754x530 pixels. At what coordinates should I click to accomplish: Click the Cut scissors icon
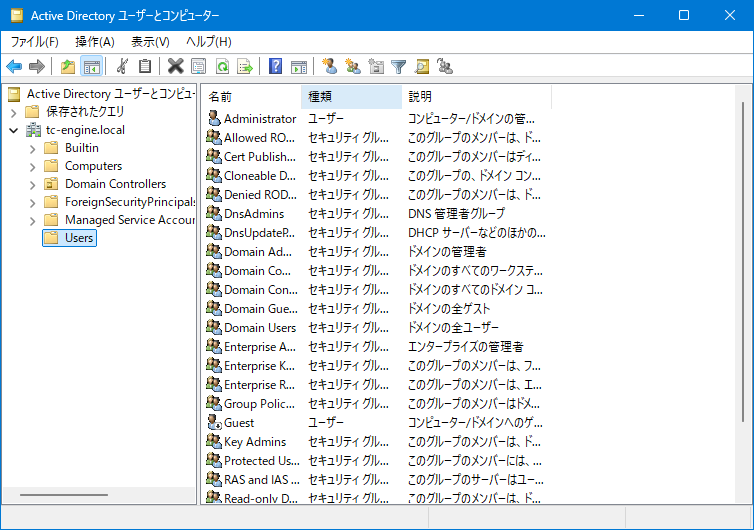pyautogui.click(x=122, y=66)
